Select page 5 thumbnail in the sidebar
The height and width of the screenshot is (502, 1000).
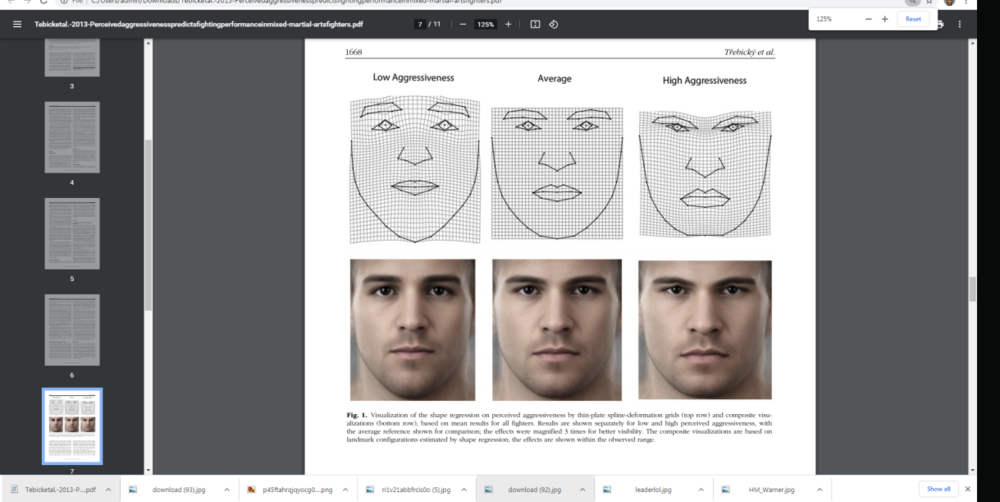[x=72, y=233]
